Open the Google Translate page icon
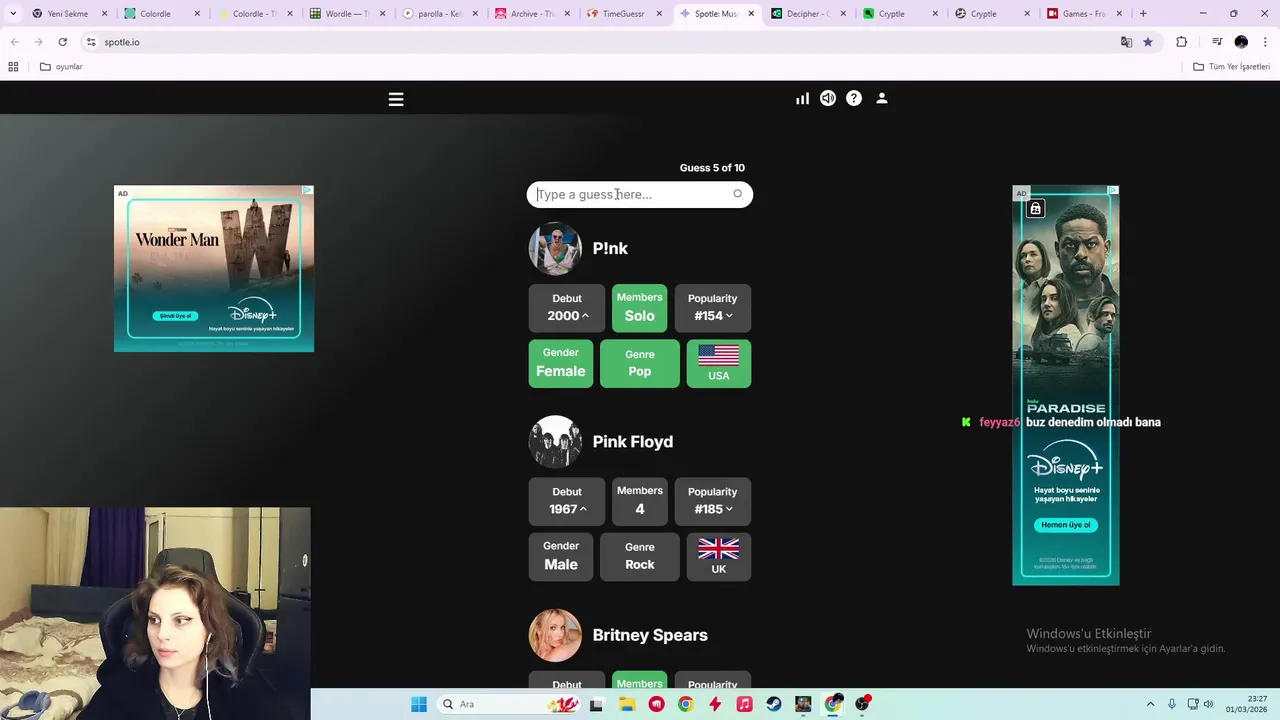This screenshot has width=1280, height=720. point(1126,42)
